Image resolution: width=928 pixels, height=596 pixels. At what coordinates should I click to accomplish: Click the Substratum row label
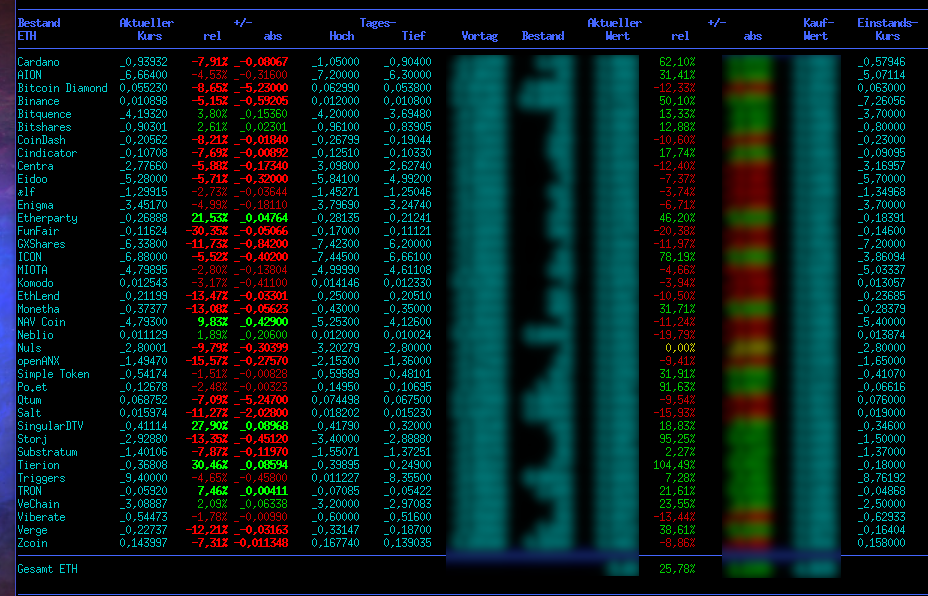[x=47, y=453]
